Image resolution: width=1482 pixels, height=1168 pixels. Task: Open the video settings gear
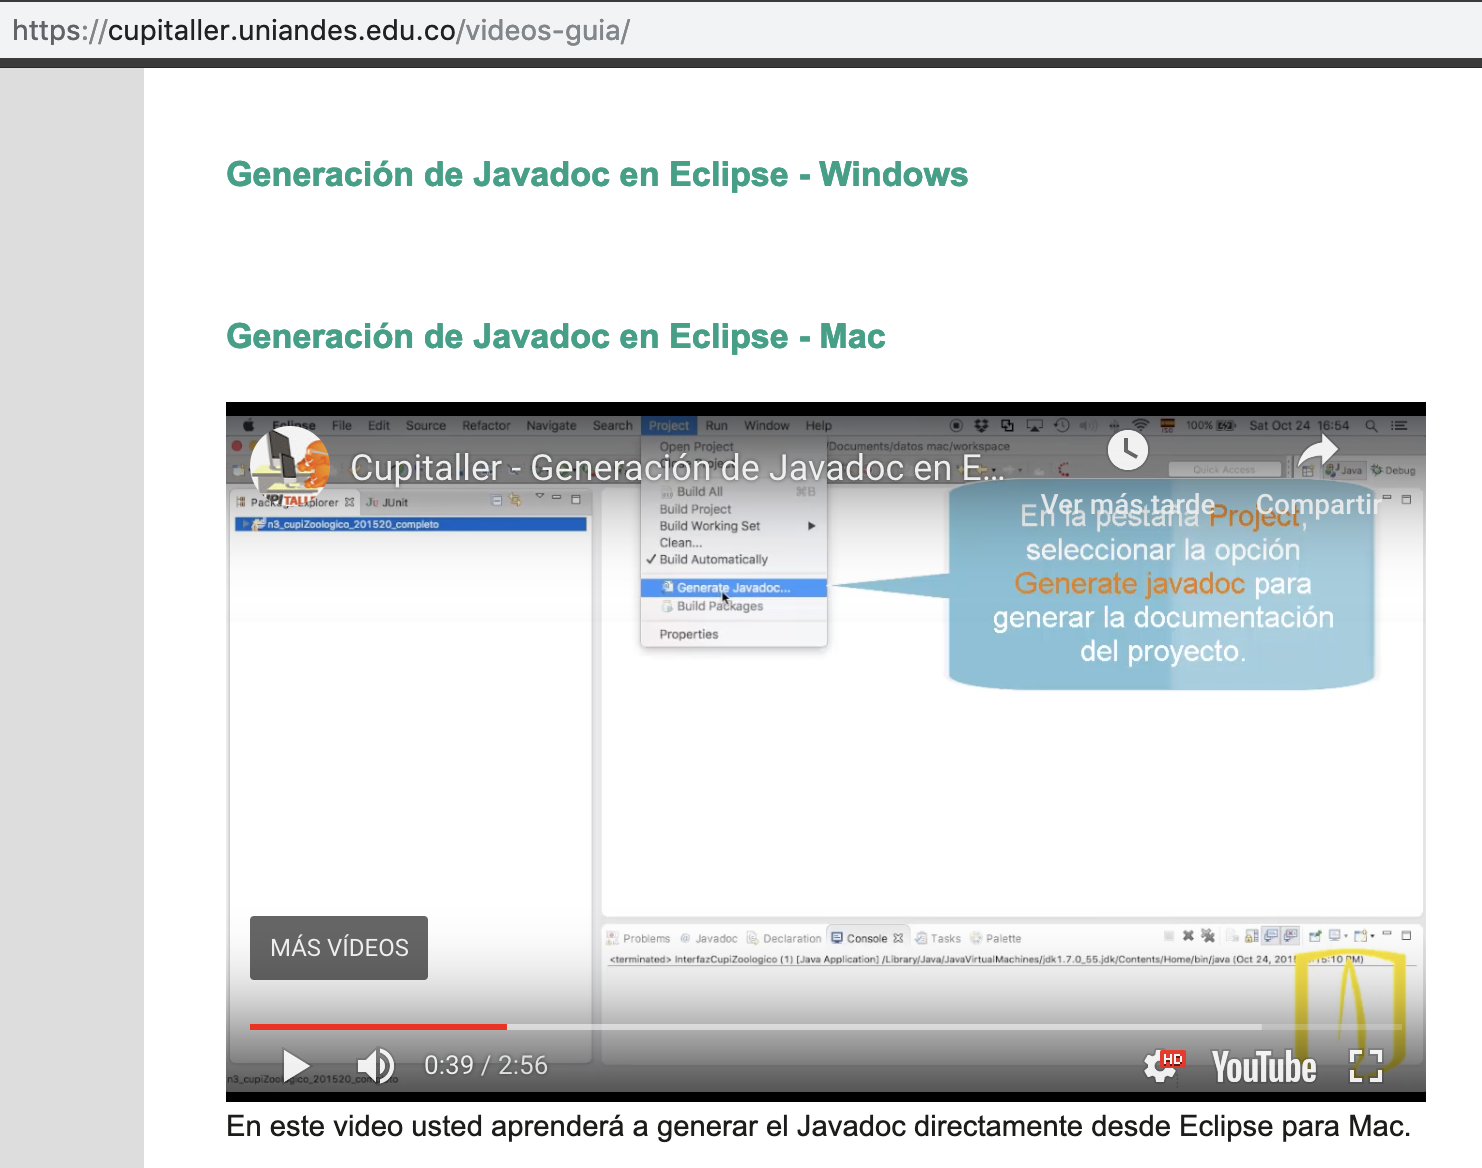1163,1066
